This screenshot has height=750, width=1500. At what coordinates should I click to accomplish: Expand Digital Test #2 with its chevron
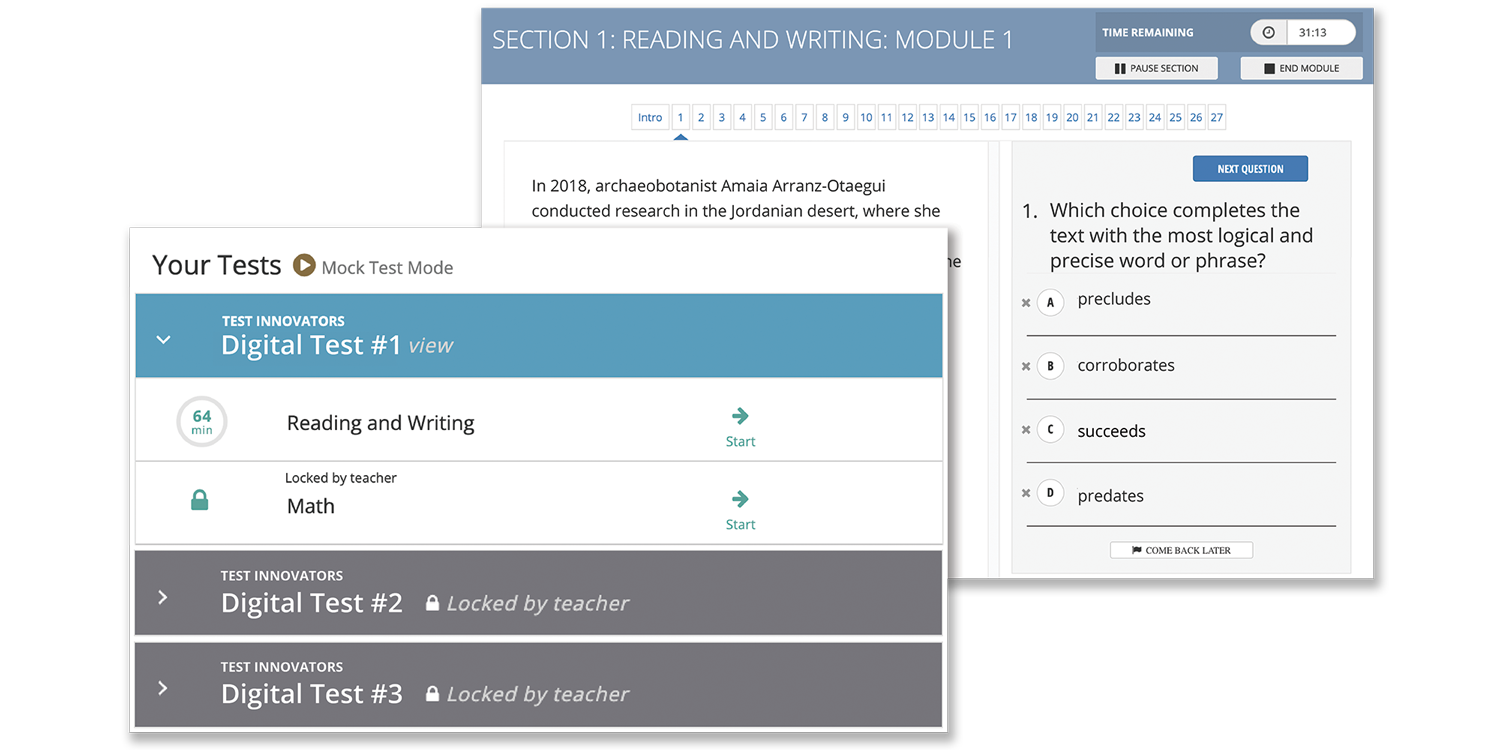163,597
